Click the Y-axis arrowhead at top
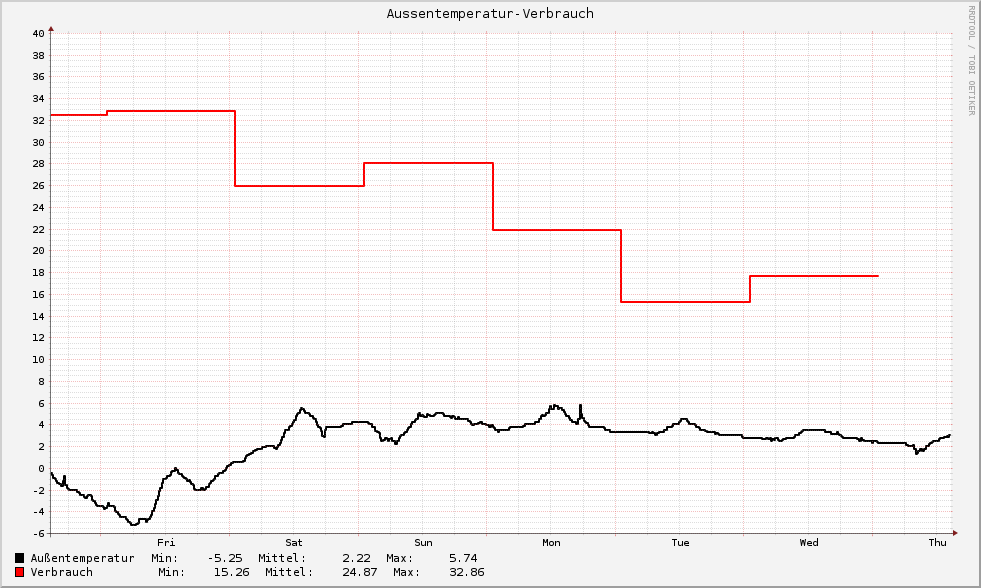This screenshot has width=981, height=588. (x=50, y=29)
